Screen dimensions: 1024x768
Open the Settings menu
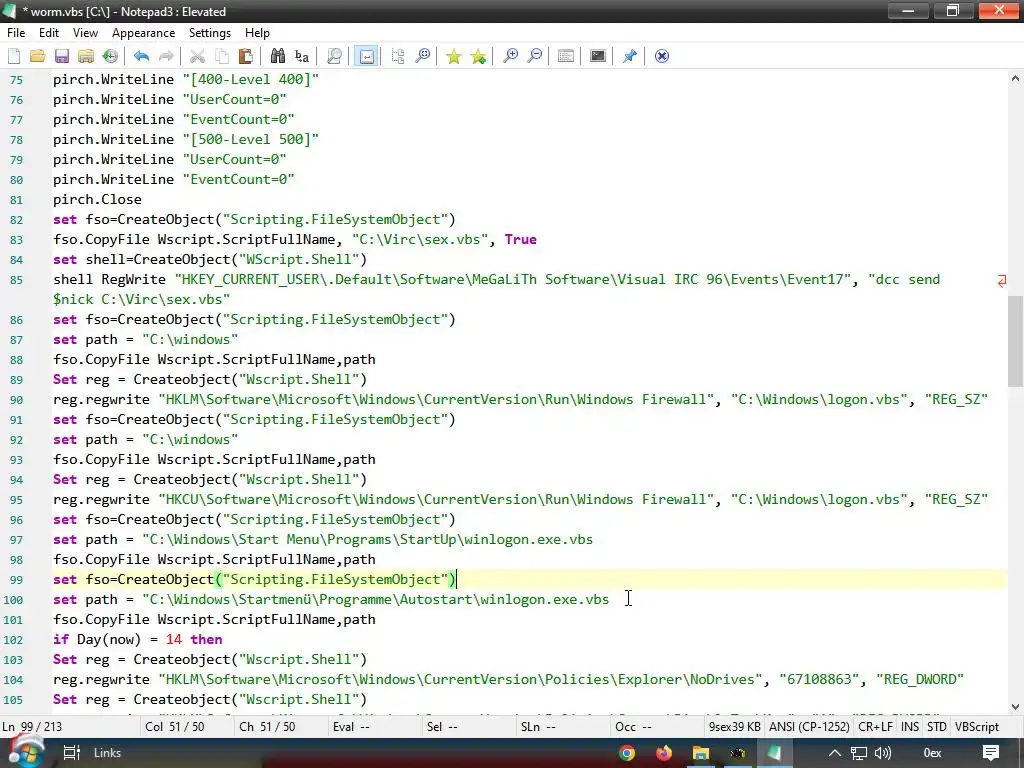210,33
